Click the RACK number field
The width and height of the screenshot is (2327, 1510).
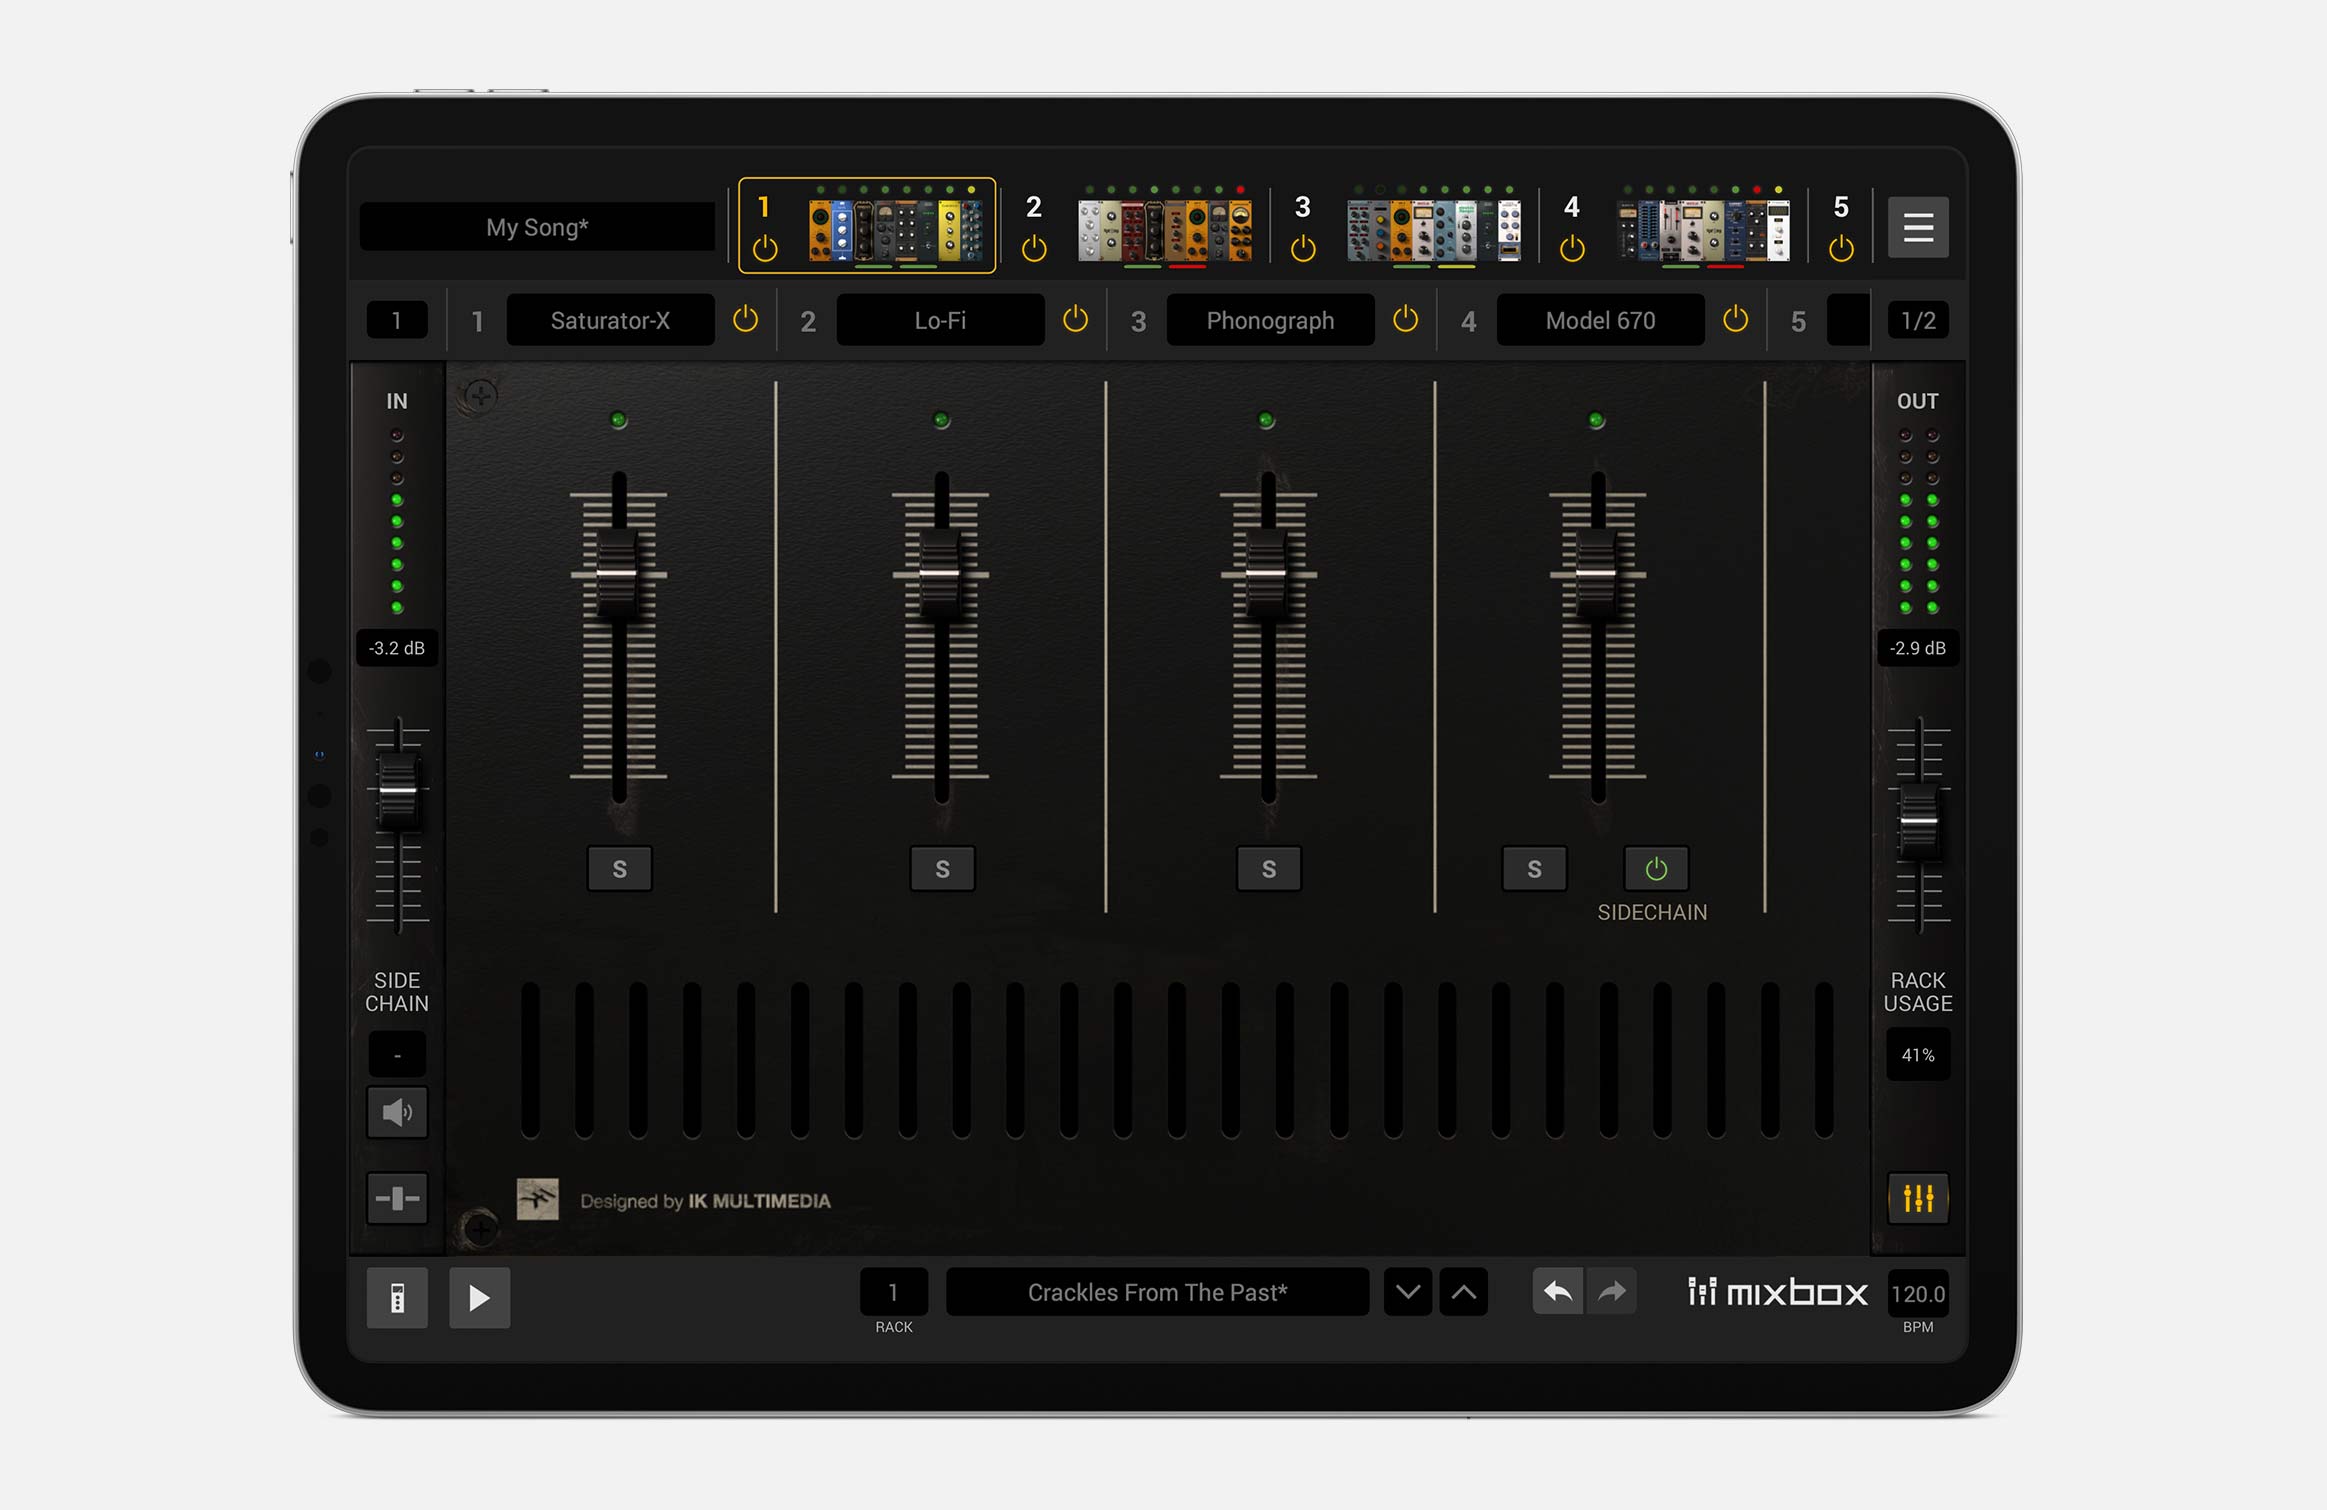point(893,1292)
